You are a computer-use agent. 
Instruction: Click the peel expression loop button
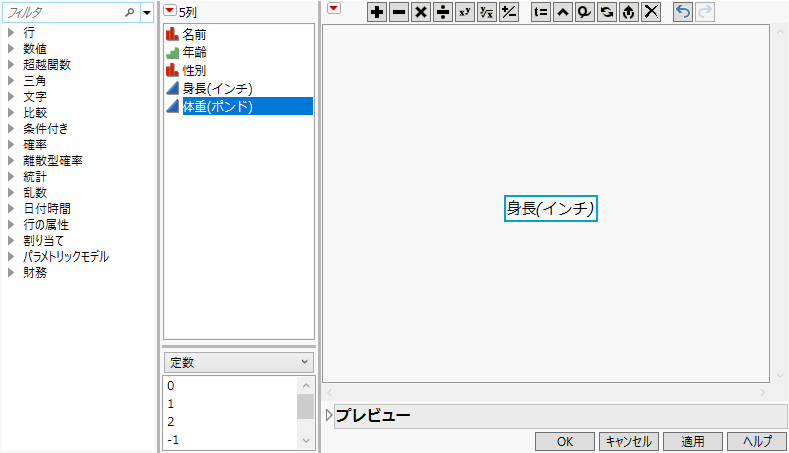coord(584,12)
